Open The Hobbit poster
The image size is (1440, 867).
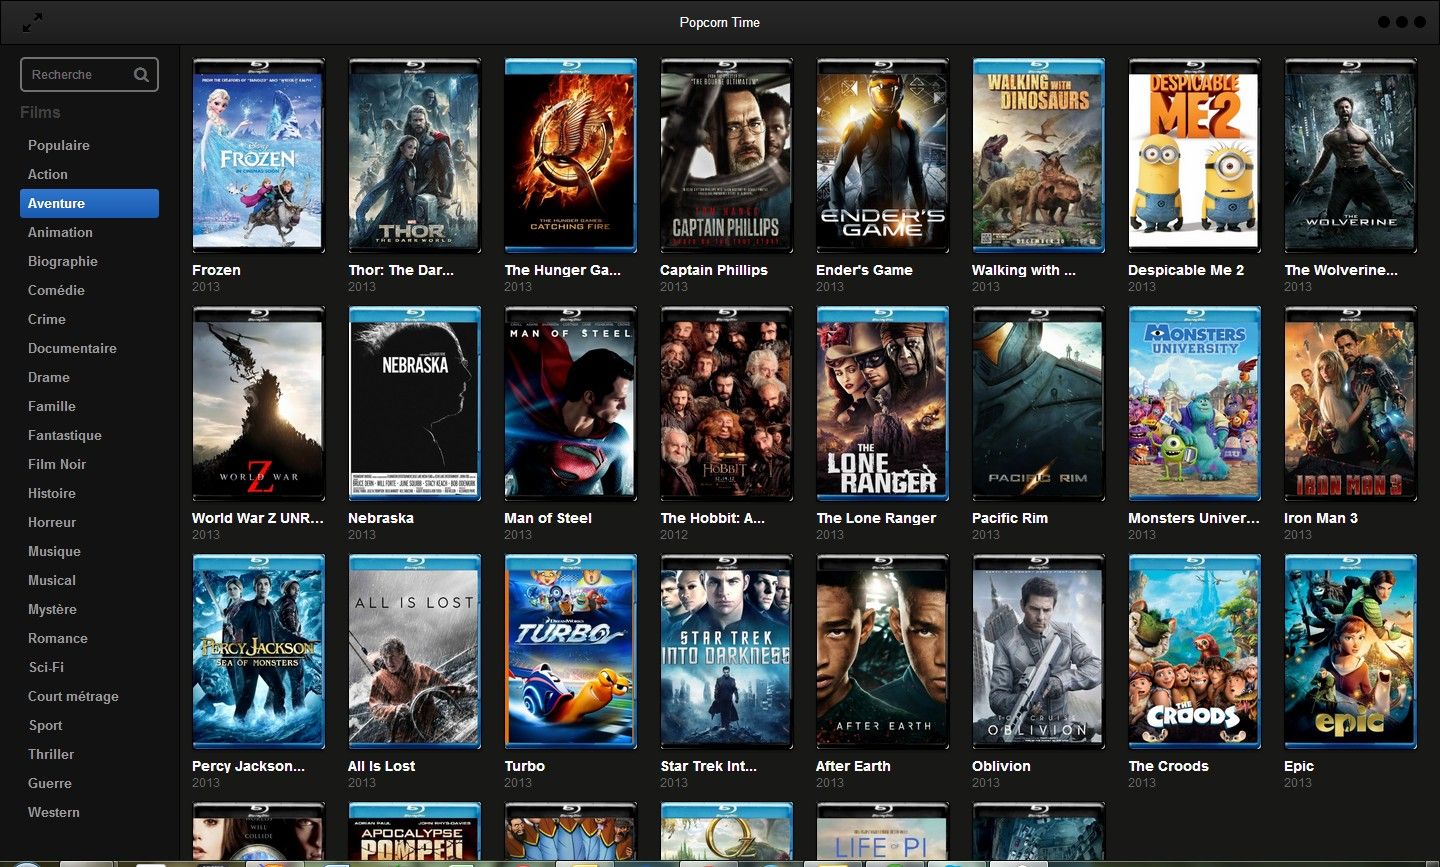pyautogui.click(x=726, y=403)
